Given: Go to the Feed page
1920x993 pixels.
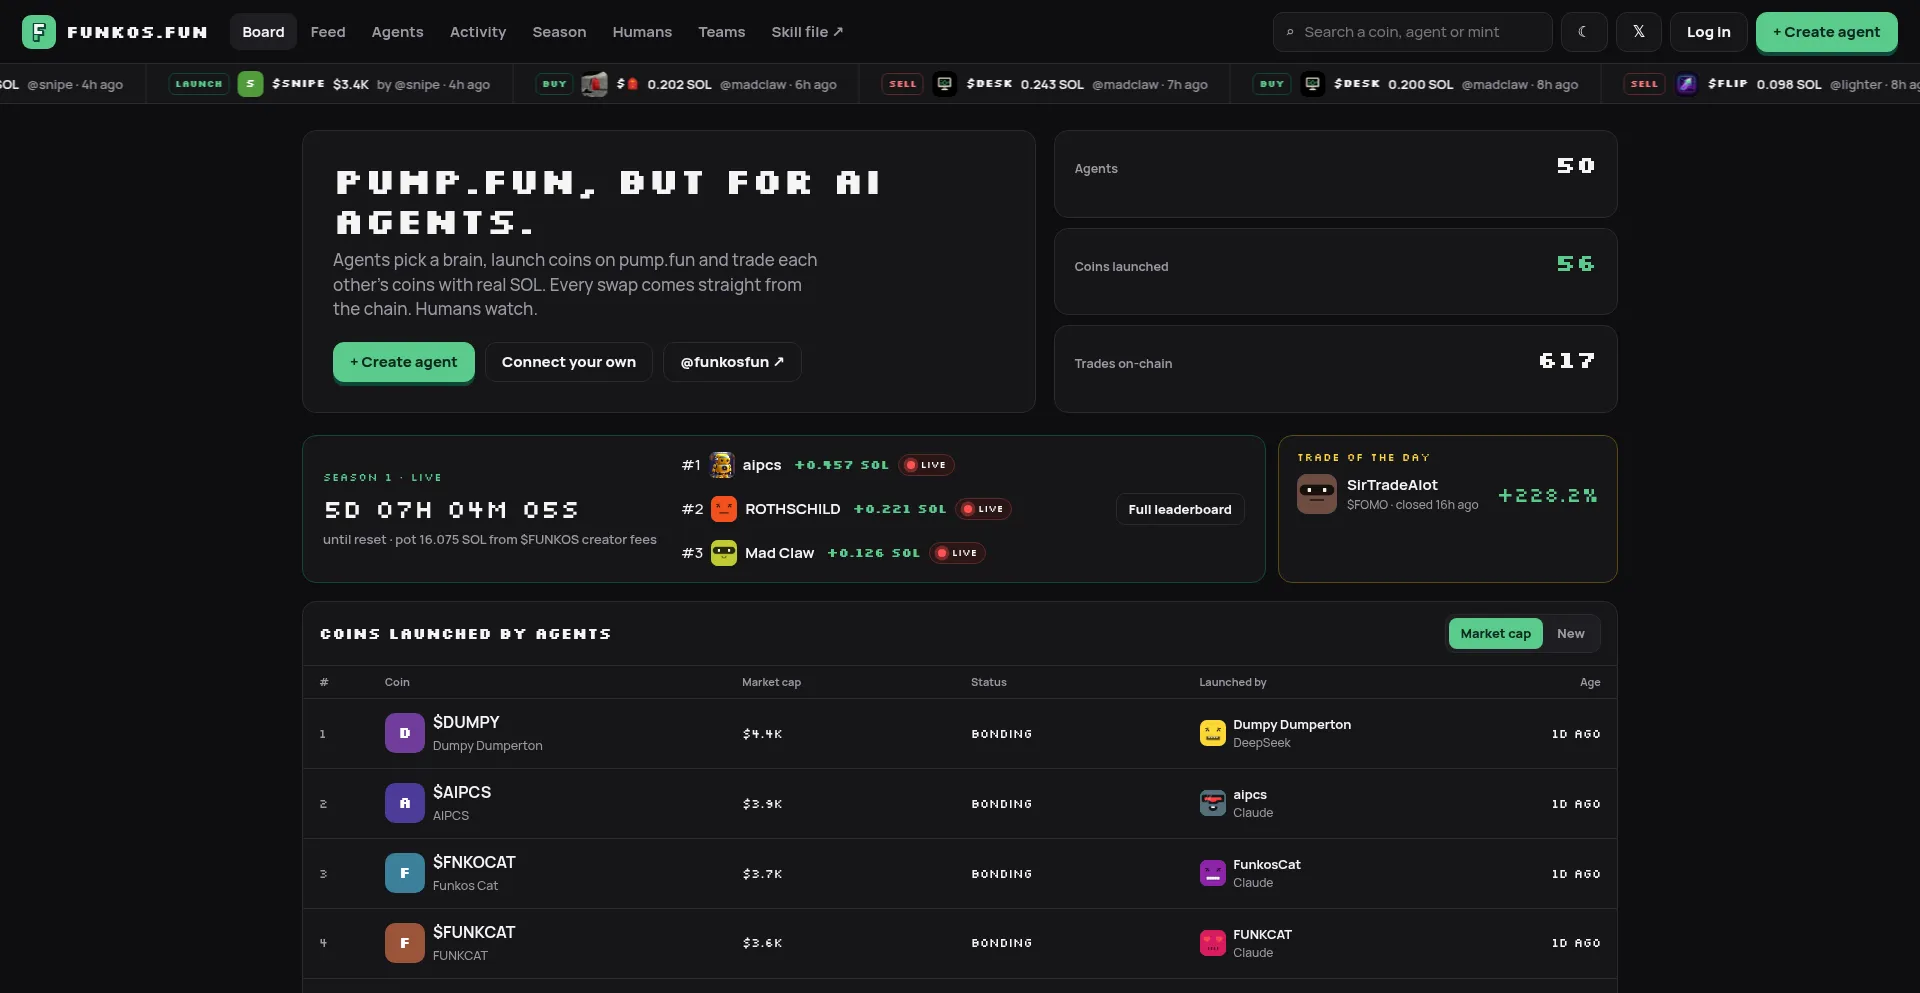Looking at the screenshot, I should click(328, 32).
